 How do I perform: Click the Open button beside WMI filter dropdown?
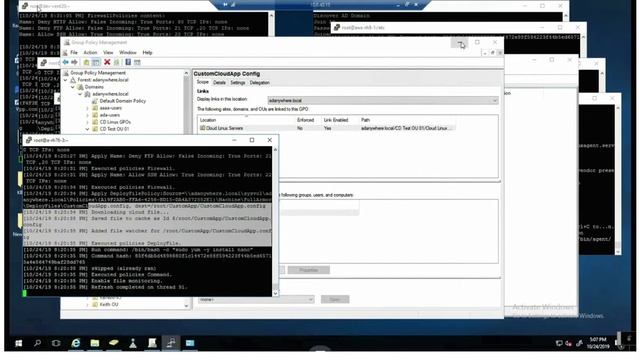click(x=335, y=300)
